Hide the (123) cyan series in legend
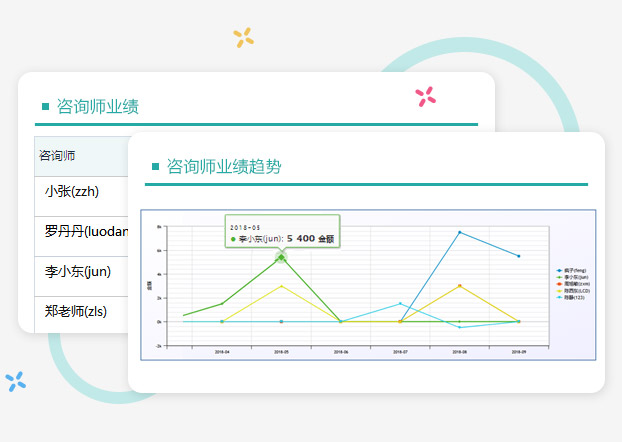Viewport: 622px width, 442px height. [573, 298]
